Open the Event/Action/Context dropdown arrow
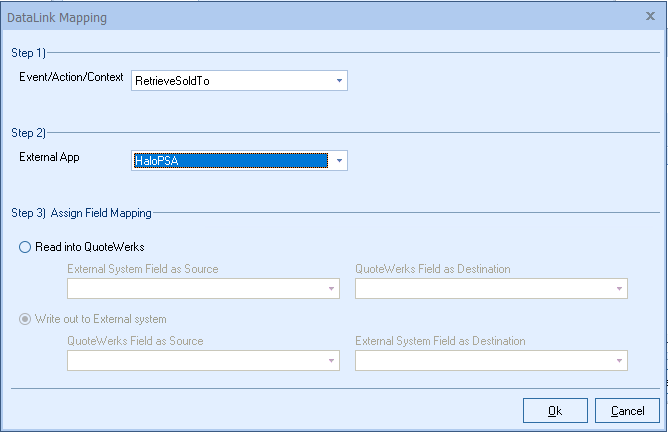Image resolution: width=668 pixels, height=432 pixels. click(339, 80)
